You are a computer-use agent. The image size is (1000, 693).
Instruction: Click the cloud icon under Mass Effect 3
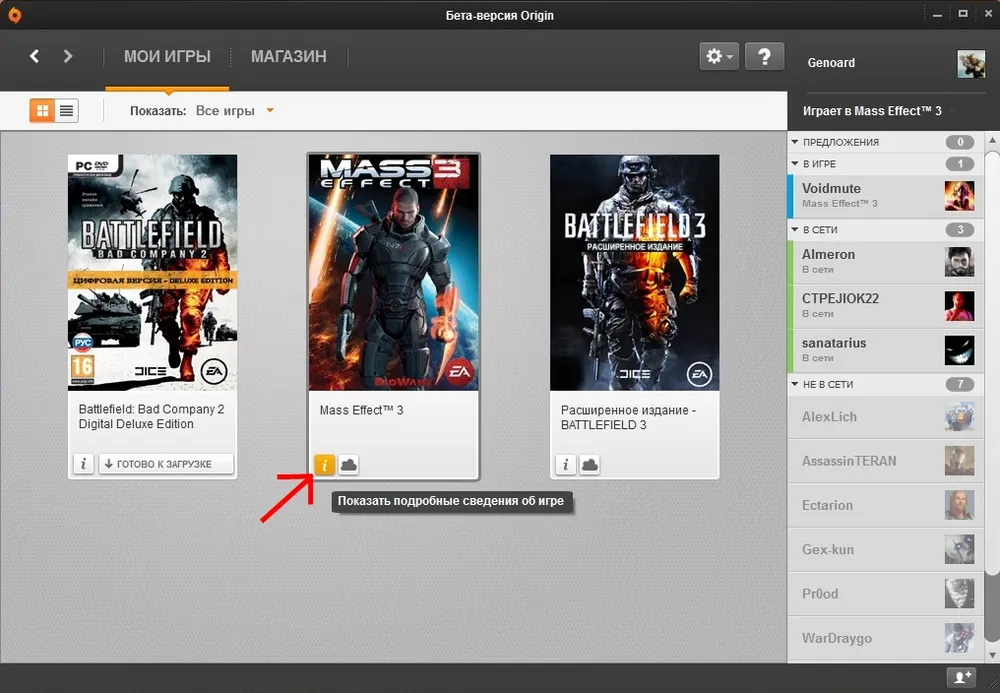tap(348, 464)
